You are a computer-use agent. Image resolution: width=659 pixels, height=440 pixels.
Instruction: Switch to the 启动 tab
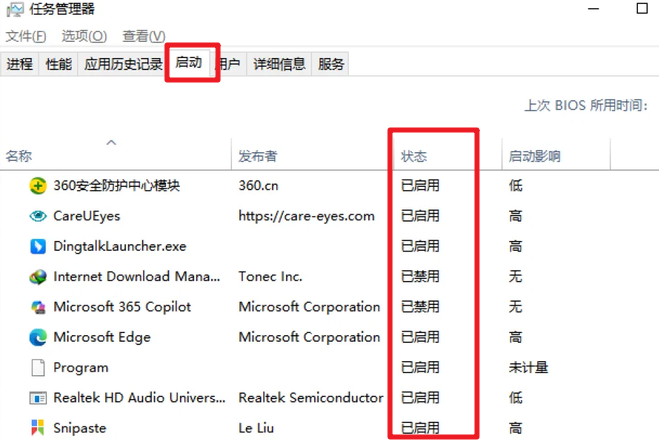(x=188, y=63)
